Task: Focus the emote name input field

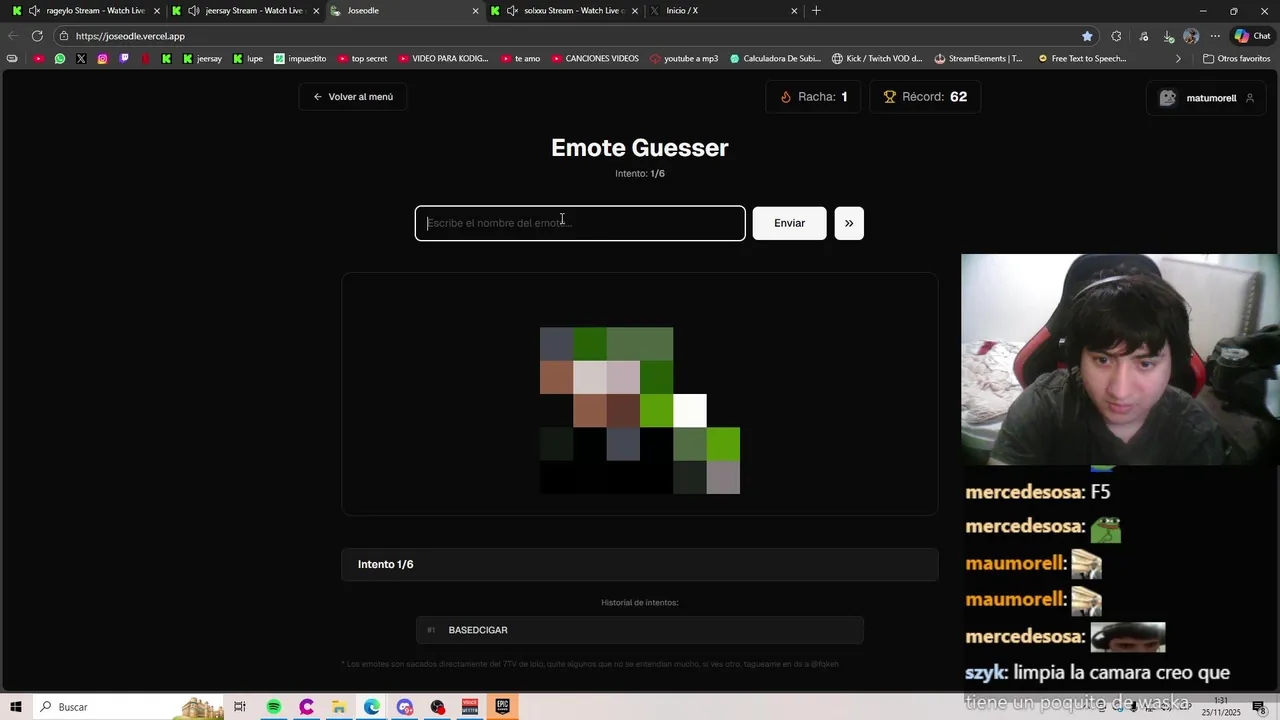Action: tap(580, 223)
